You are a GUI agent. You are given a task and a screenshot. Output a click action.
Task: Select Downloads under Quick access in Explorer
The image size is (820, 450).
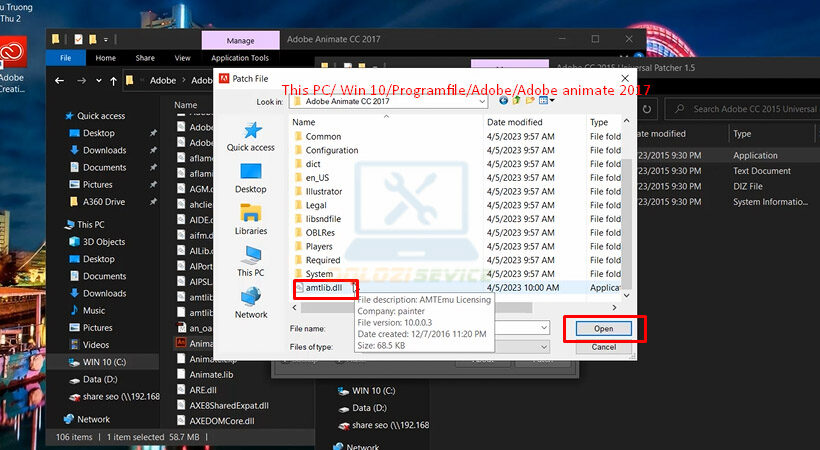(x=104, y=150)
